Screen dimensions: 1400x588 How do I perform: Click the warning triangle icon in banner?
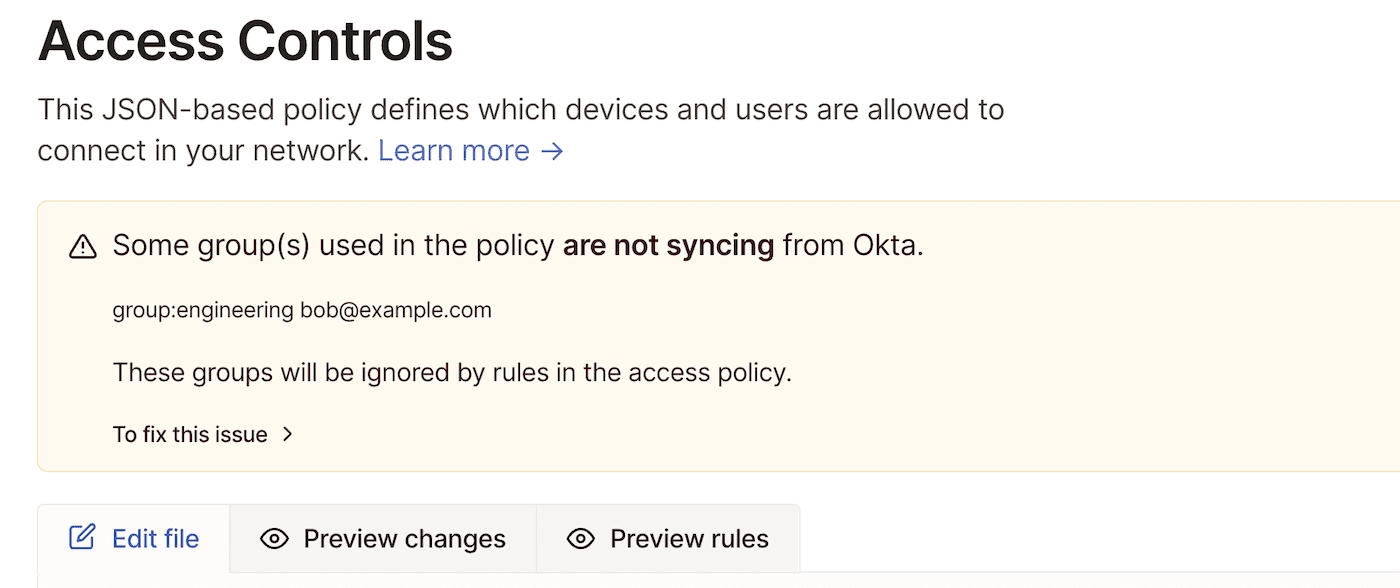pyautogui.click(x=83, y=246)
